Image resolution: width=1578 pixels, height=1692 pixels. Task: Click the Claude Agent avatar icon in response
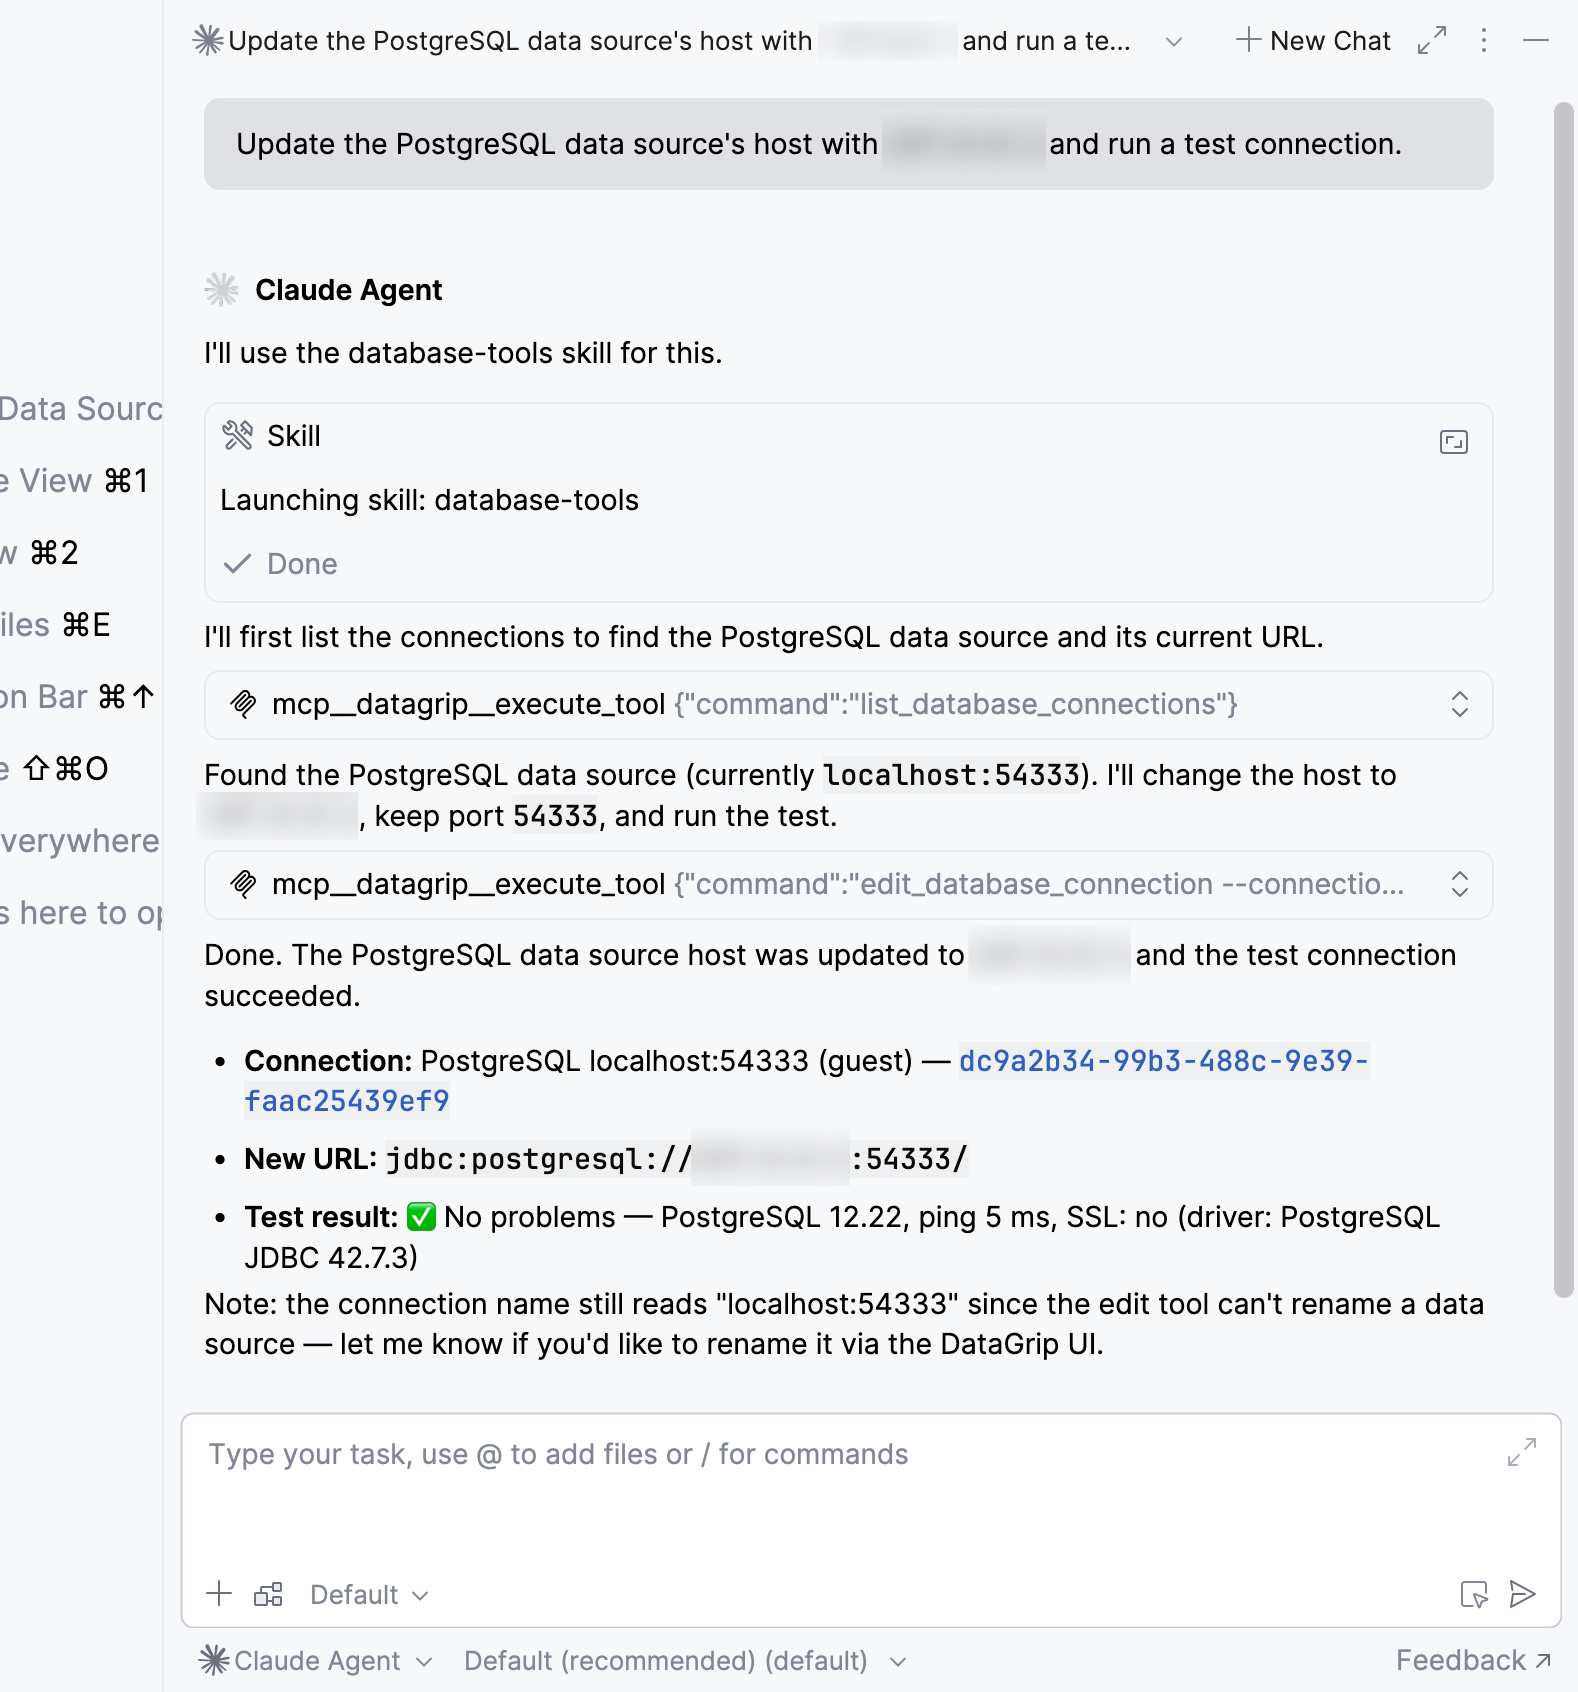(x=222, y=290)
